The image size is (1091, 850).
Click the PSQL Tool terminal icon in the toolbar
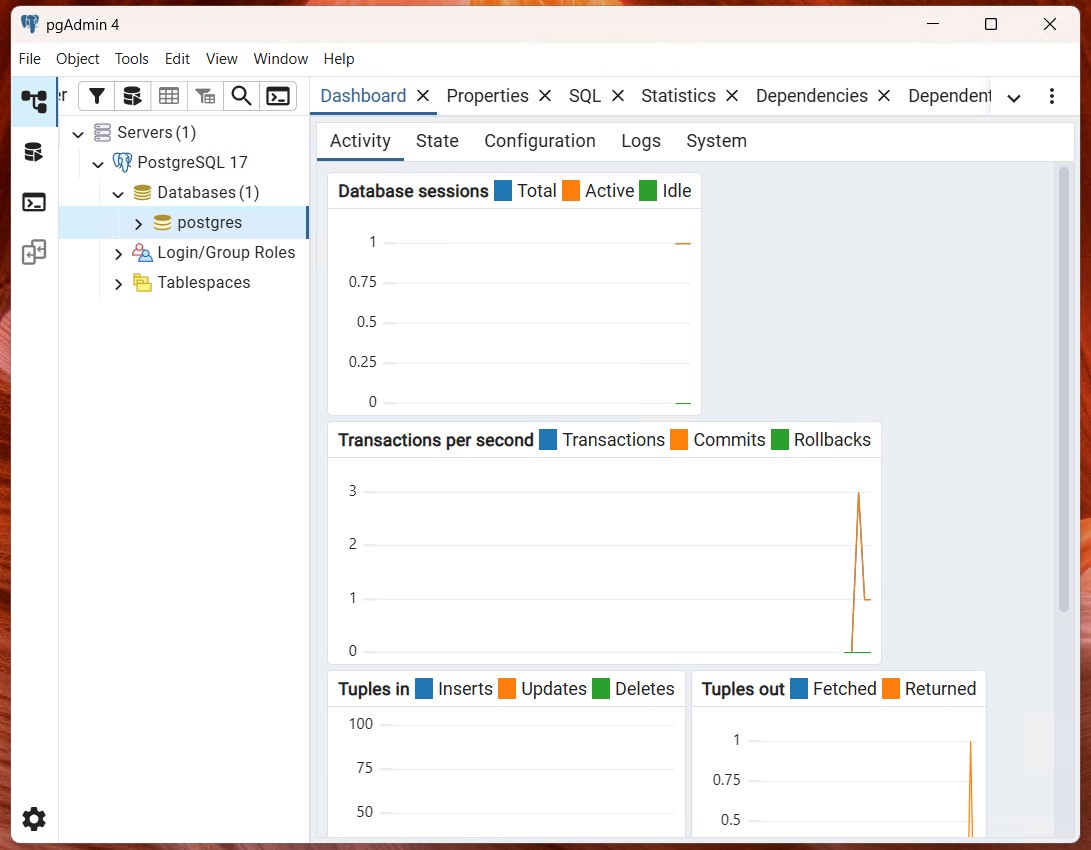click(x=278, y=96)
